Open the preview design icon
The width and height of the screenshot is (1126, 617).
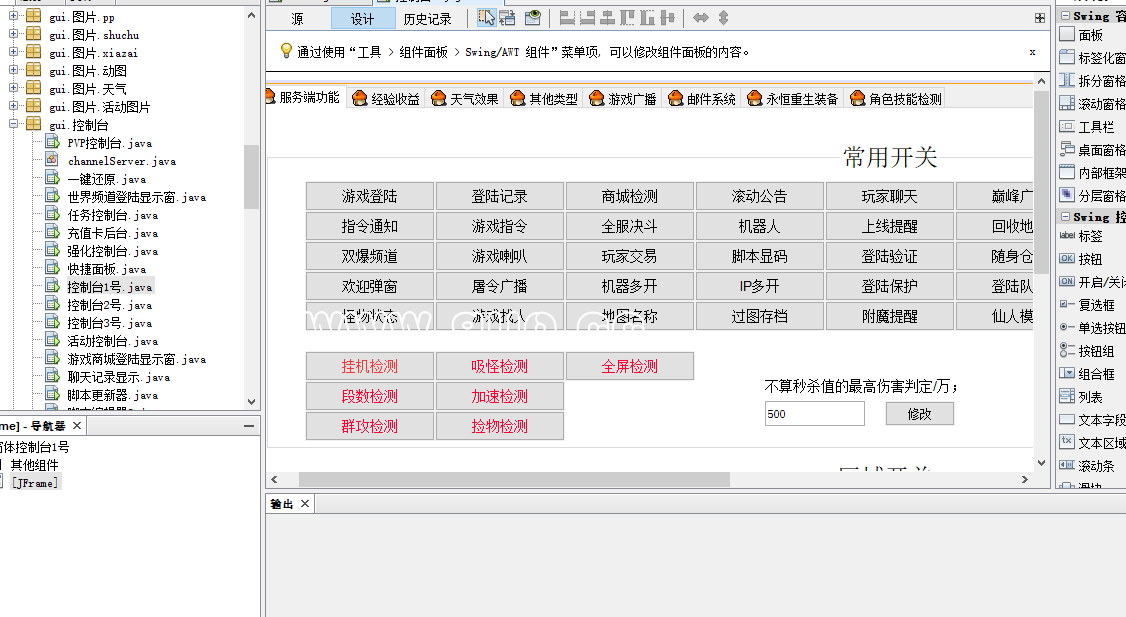pos(532,18)
